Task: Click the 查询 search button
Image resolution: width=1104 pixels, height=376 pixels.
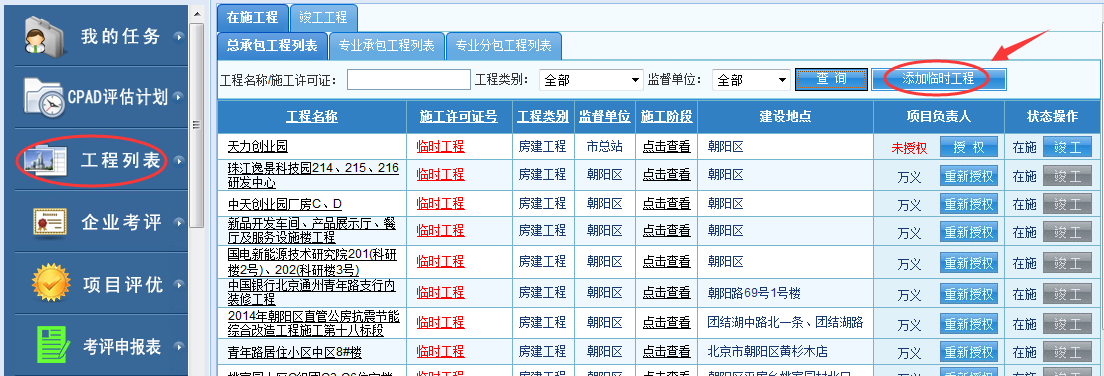Action: [x=832, y=79]
